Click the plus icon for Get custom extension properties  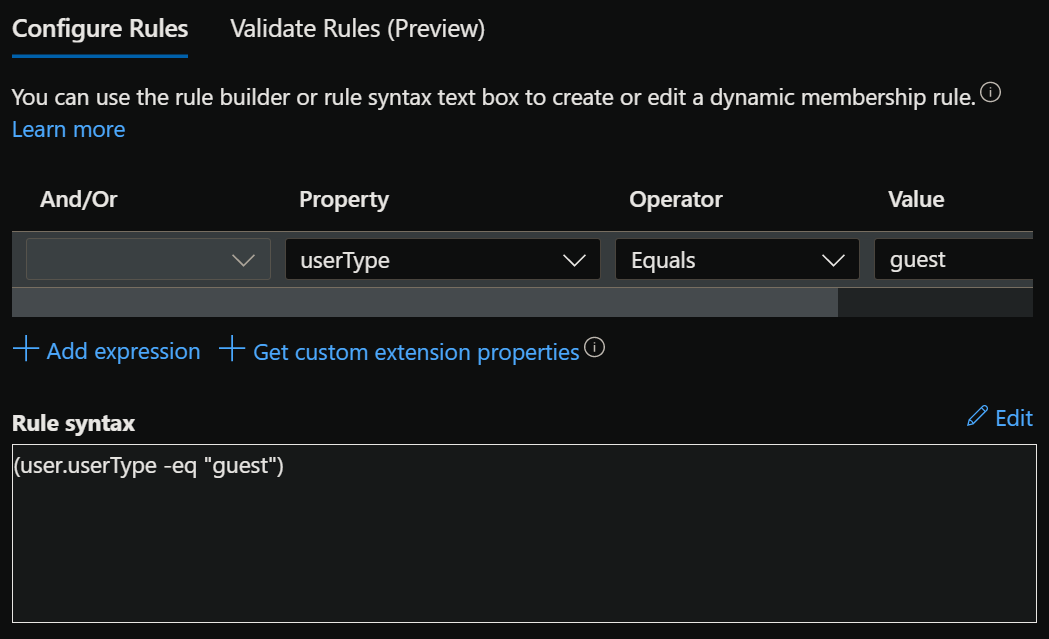tap(232, 350)
